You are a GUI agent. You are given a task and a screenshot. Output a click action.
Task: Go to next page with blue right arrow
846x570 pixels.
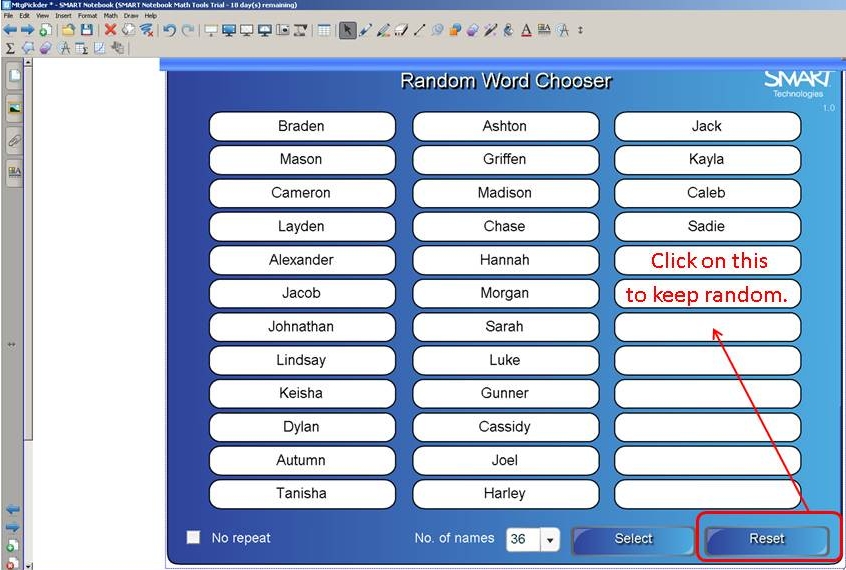click(28, 30)
